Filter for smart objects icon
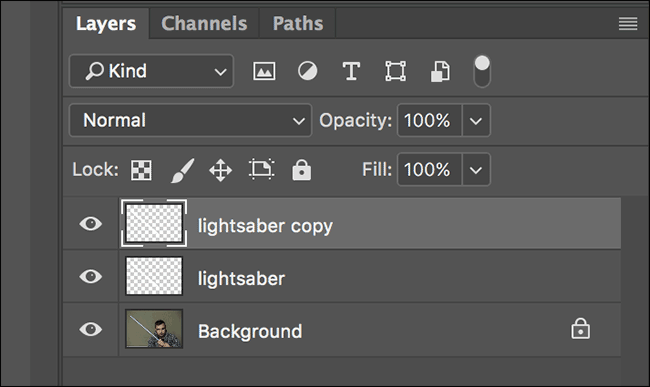650x387 pixels. (440, 71)
